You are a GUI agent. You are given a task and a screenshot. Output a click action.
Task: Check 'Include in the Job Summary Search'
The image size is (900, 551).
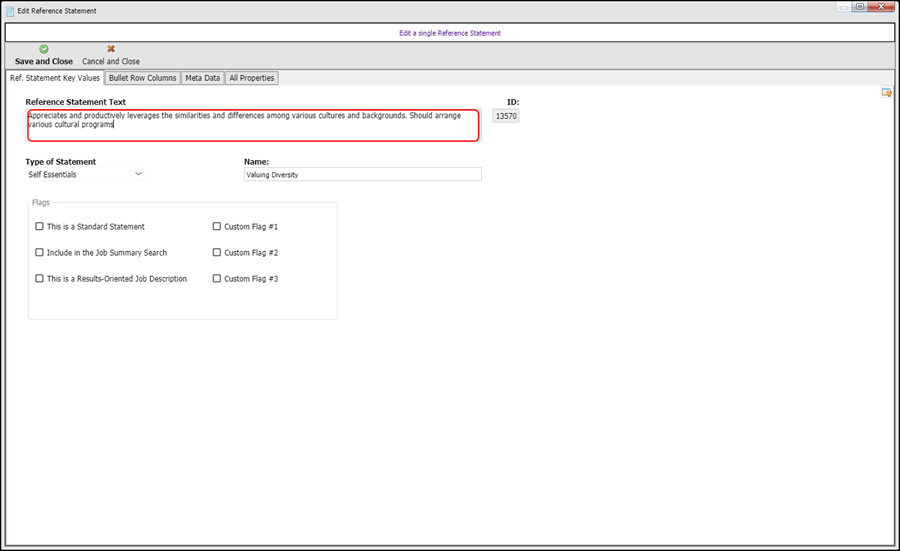(x=39, y=253)
